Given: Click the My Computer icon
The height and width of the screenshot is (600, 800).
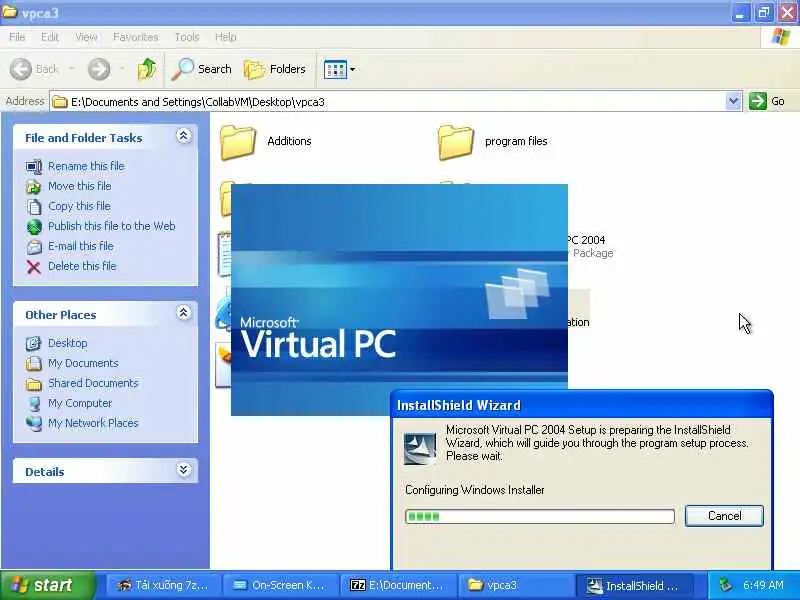Looking at the screenshot, I should (x=34, y=404).
